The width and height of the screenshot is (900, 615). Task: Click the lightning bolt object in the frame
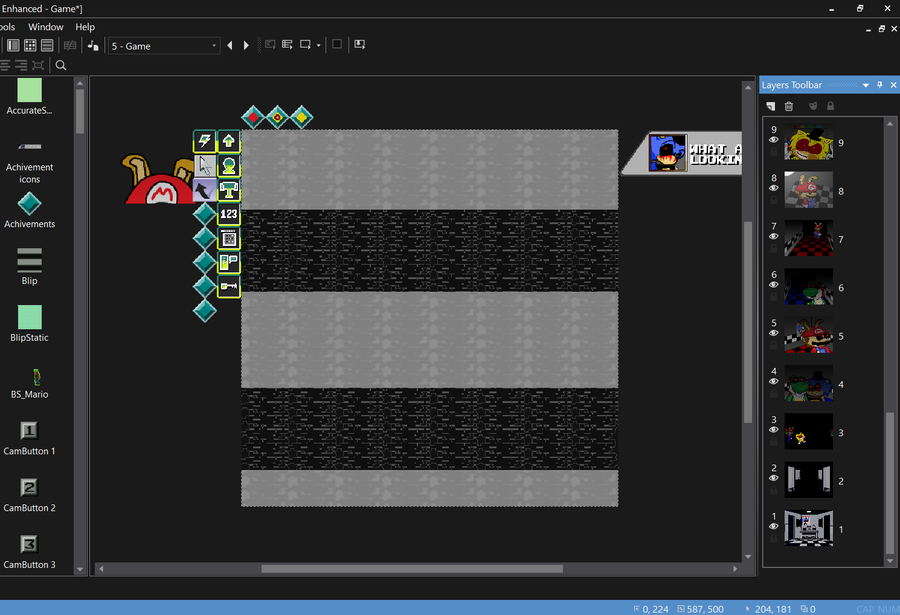click(x=204, y=141)
